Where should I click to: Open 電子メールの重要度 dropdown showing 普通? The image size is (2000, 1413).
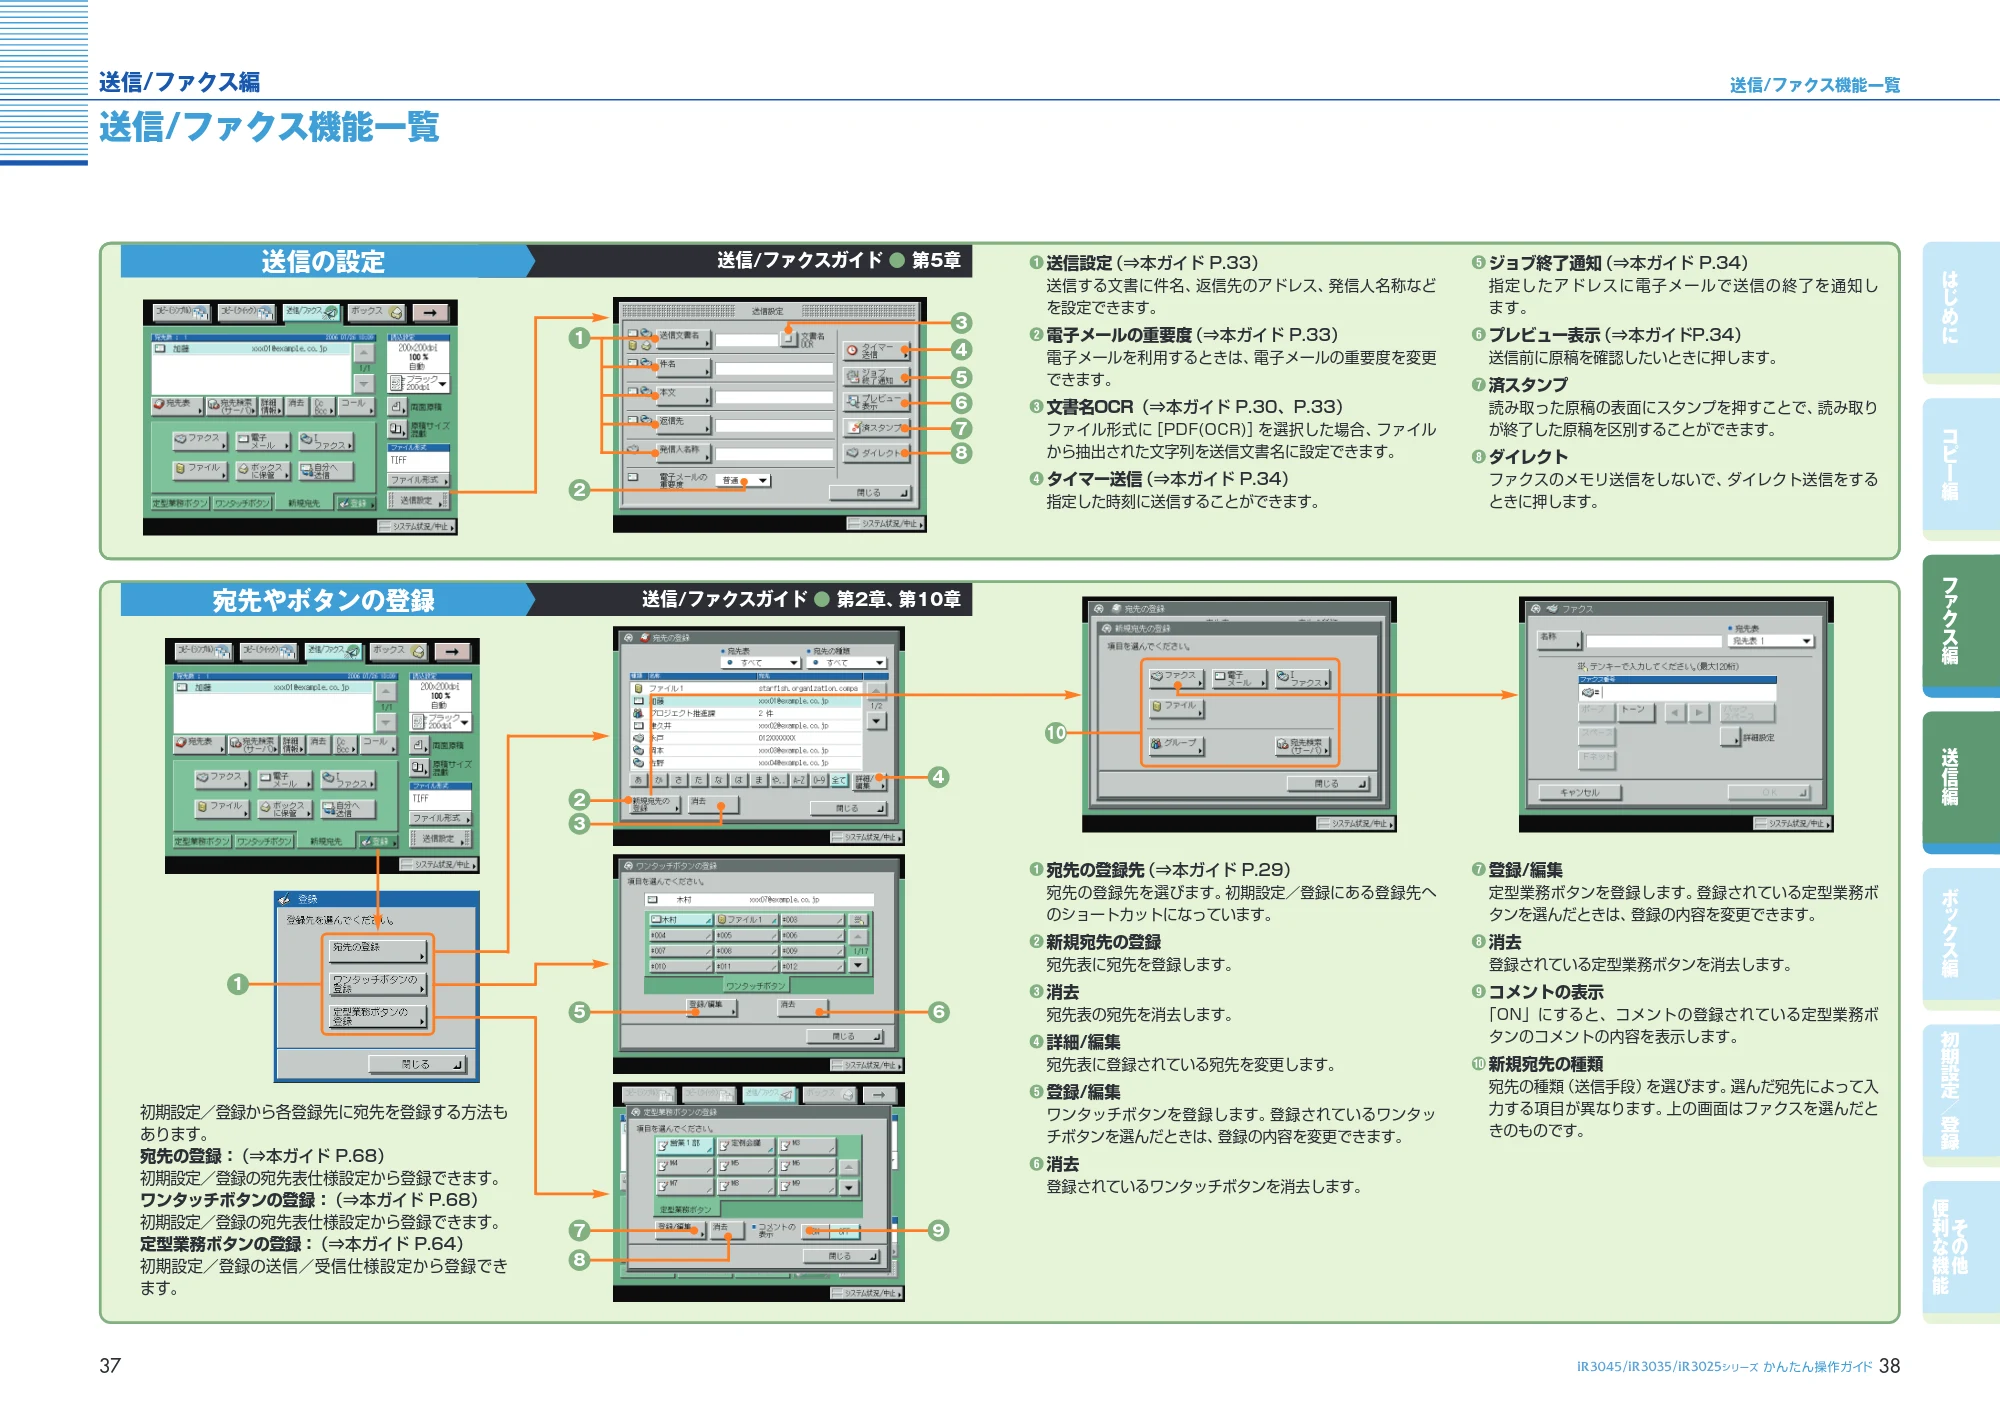744,481
